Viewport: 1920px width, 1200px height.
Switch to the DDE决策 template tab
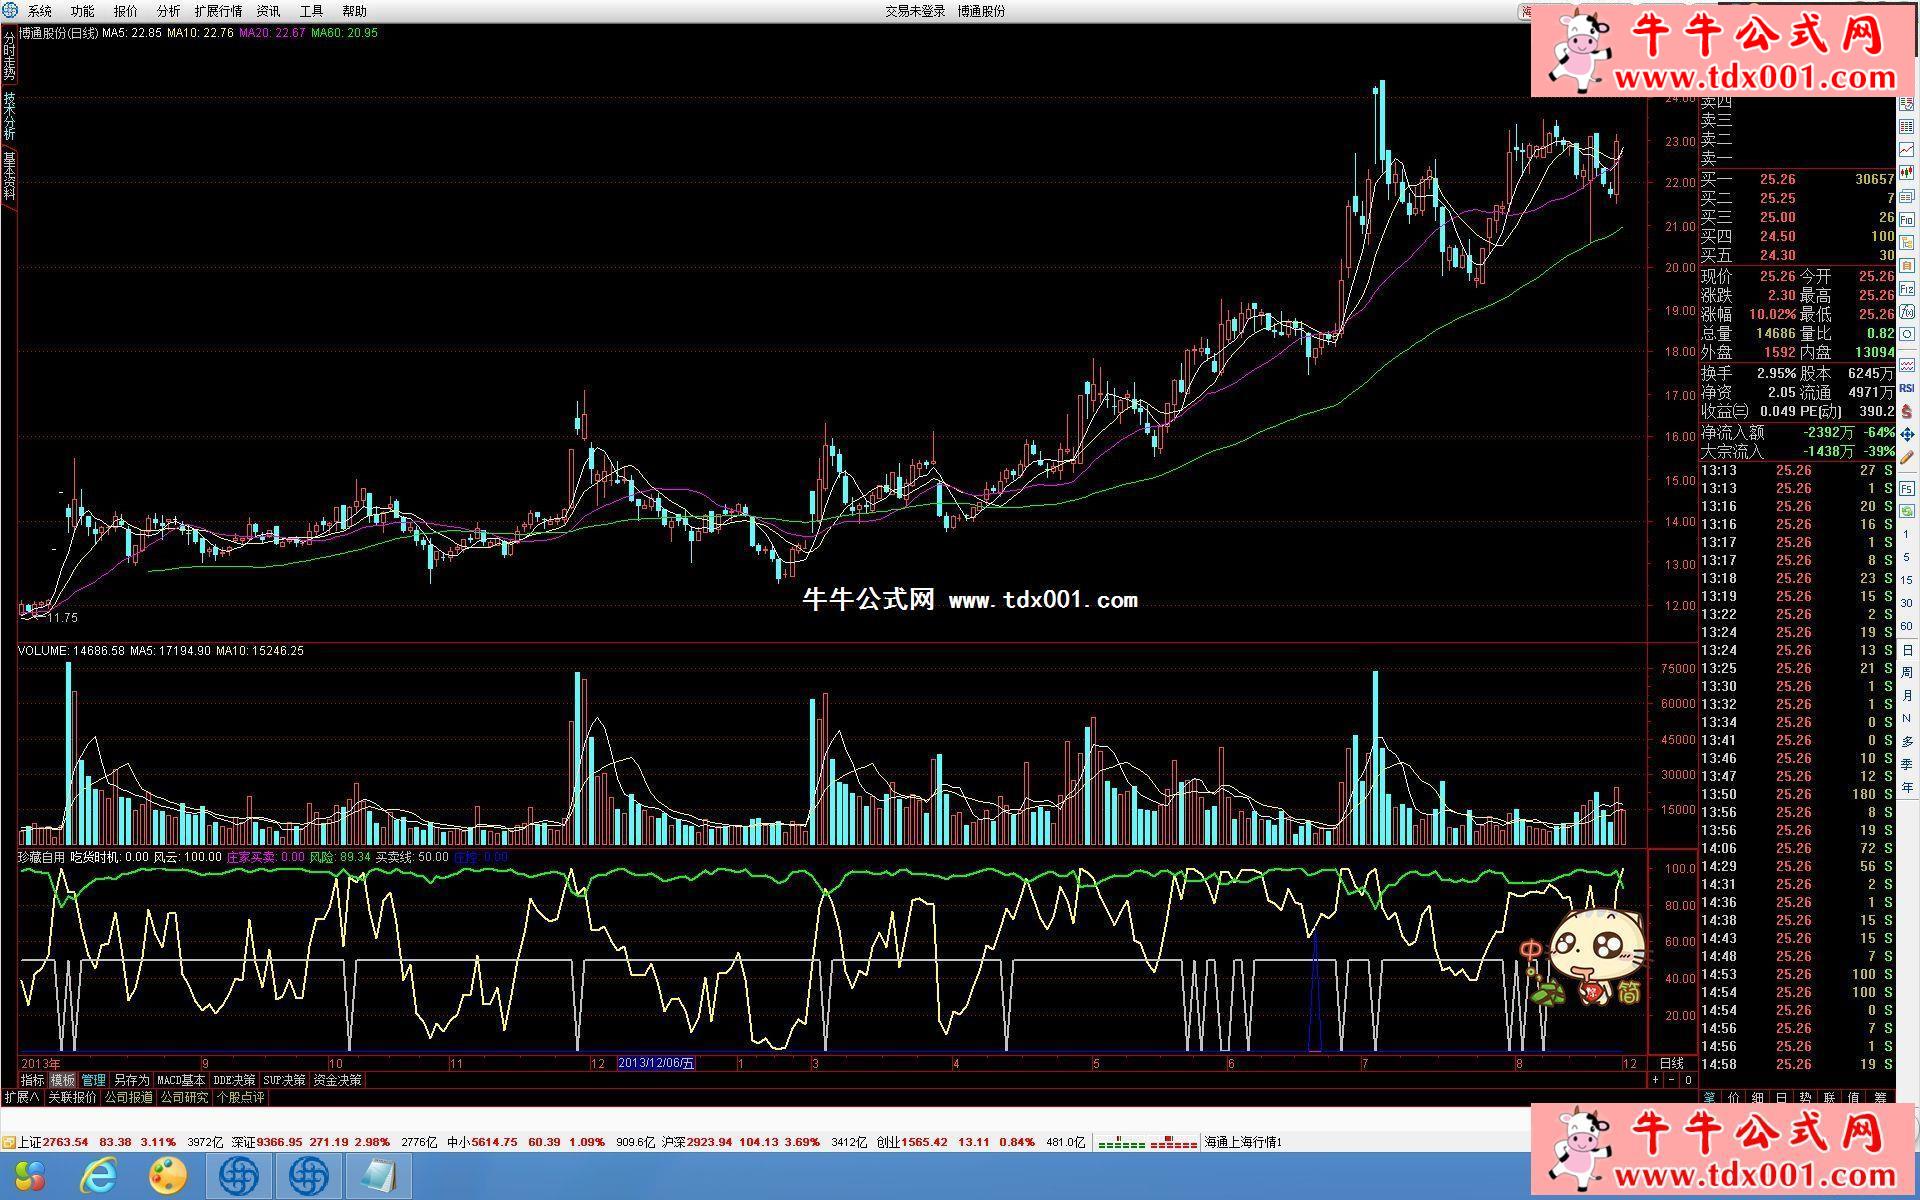click(234, 1080)
